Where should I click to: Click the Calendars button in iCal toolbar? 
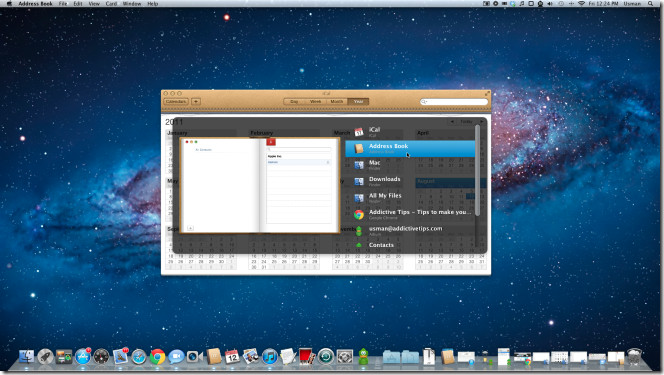pos(176,102)
